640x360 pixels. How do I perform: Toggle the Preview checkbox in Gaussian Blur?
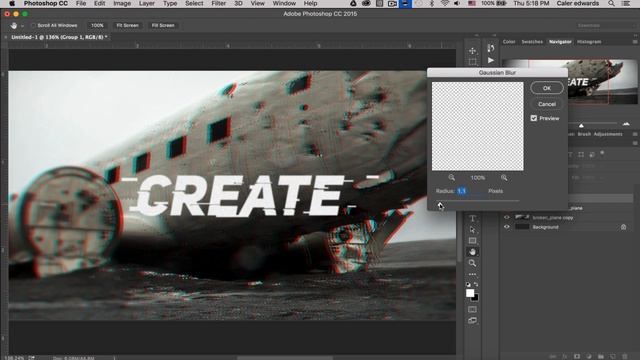pyautogui.click(x=534, y=118)
